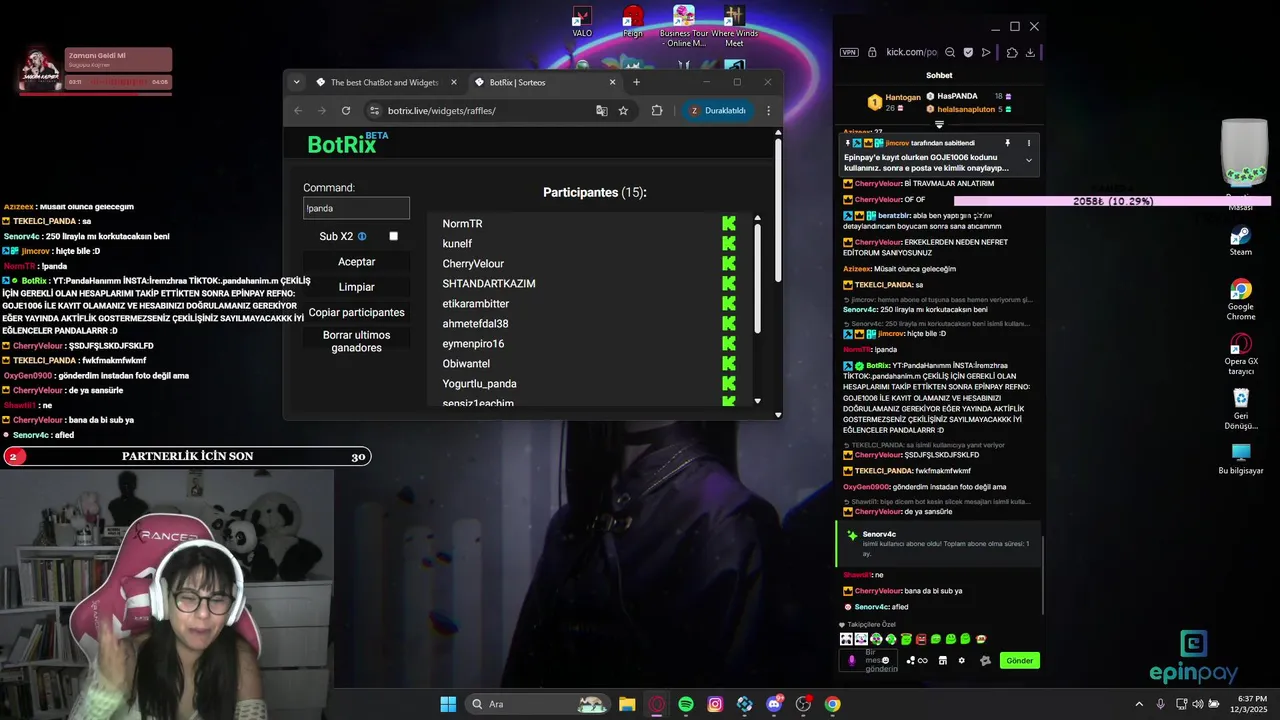Click Borrar ultimos ganadores button
Screen dimensions: 1280x720
click(x=356, y=341)
